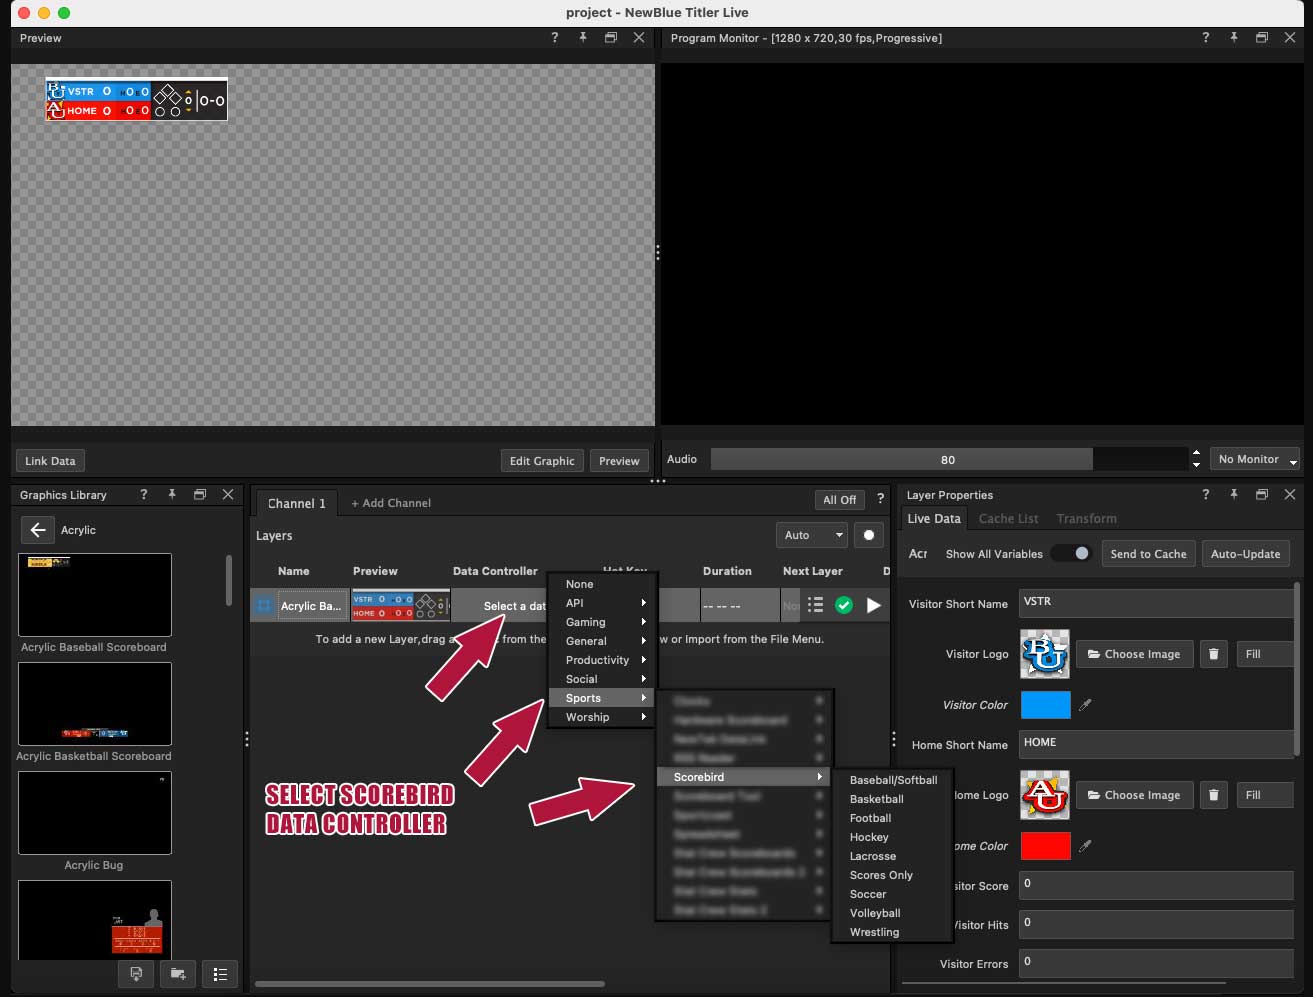Screen dimensions: 1313x997
Task: Pin the Preview panel
Action: tap(582, 38)
